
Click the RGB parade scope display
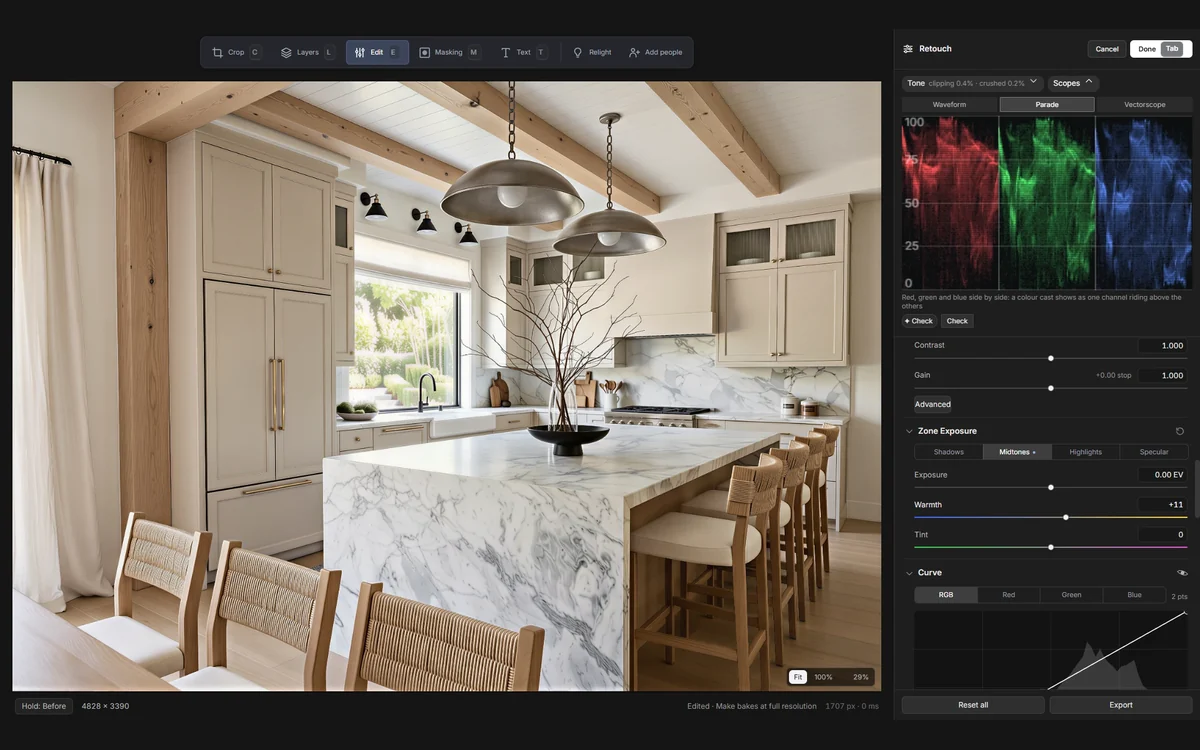1047,202
